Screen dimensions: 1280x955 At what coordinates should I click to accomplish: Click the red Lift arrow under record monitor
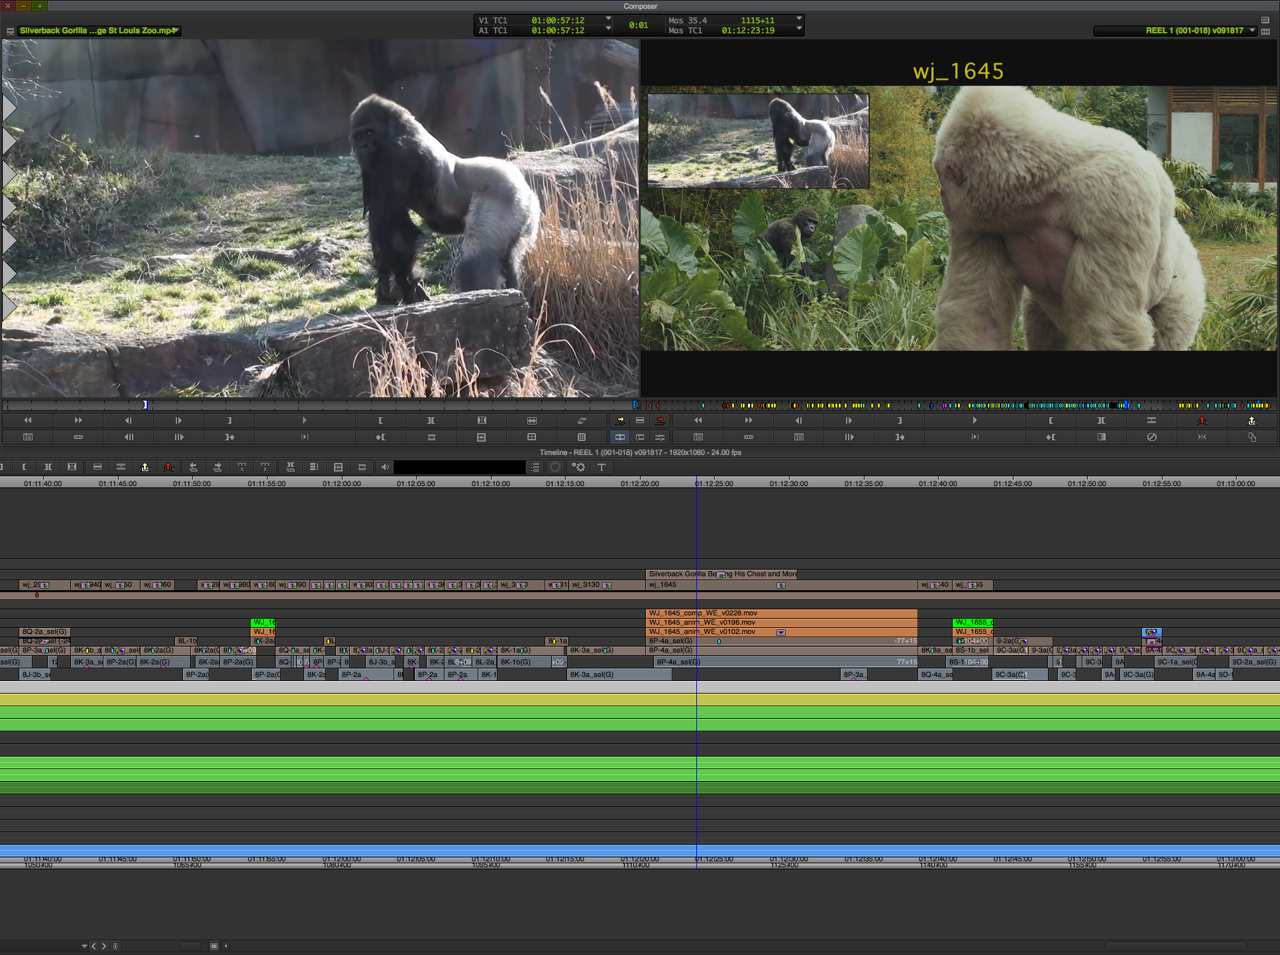[1202, 421]
